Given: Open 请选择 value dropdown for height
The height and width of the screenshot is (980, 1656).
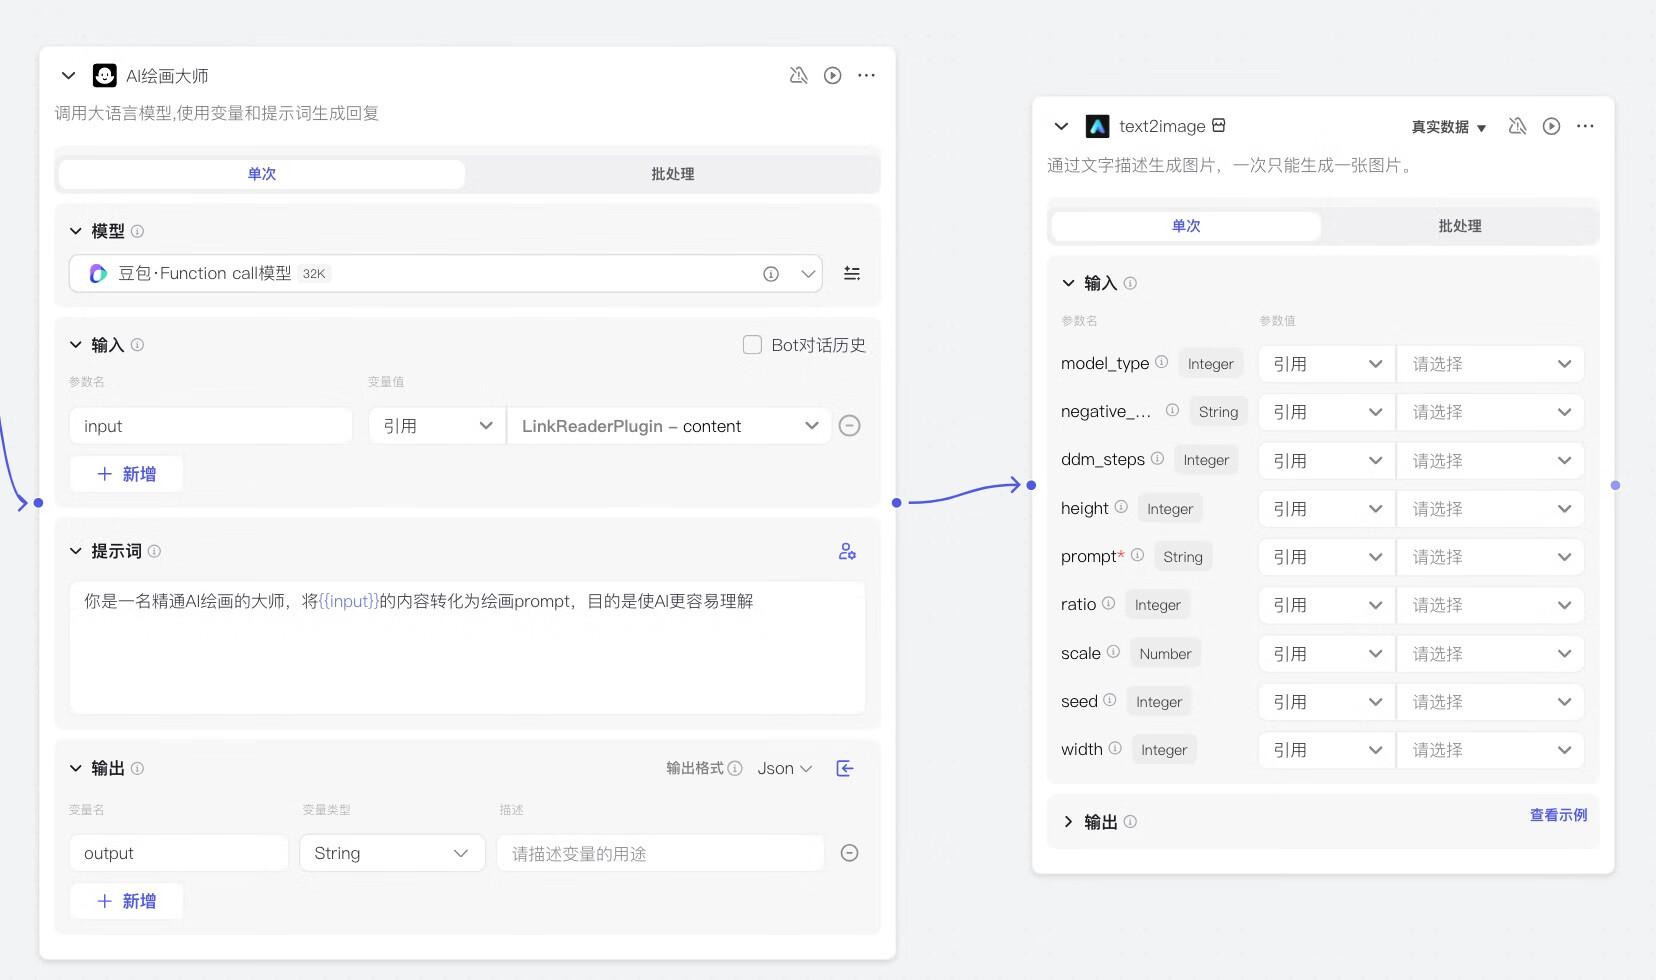Looking at the screenshot, I should pos(1491,509).
